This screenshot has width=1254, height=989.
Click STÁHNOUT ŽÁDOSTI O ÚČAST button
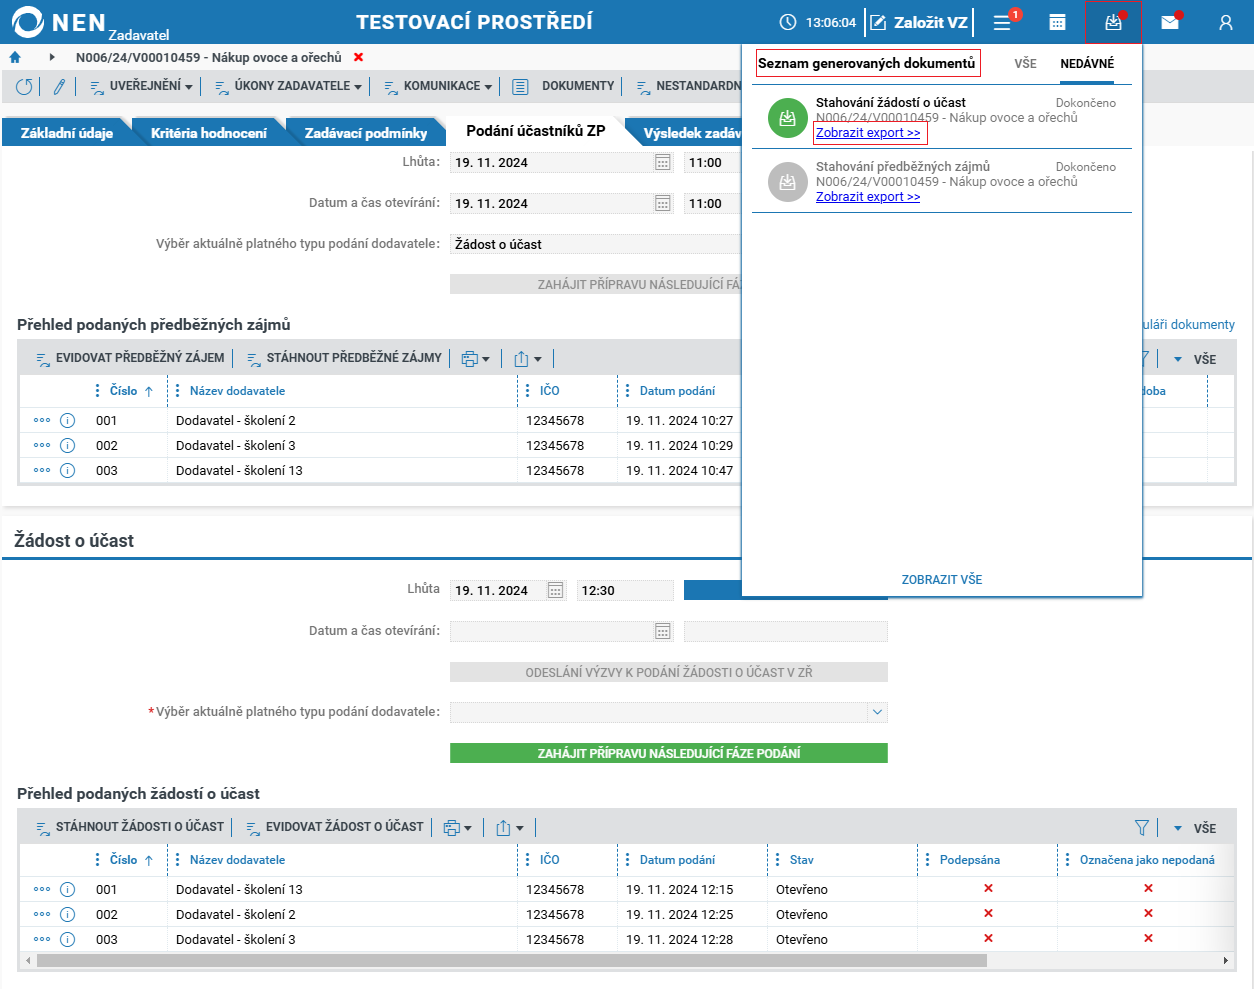130,827
